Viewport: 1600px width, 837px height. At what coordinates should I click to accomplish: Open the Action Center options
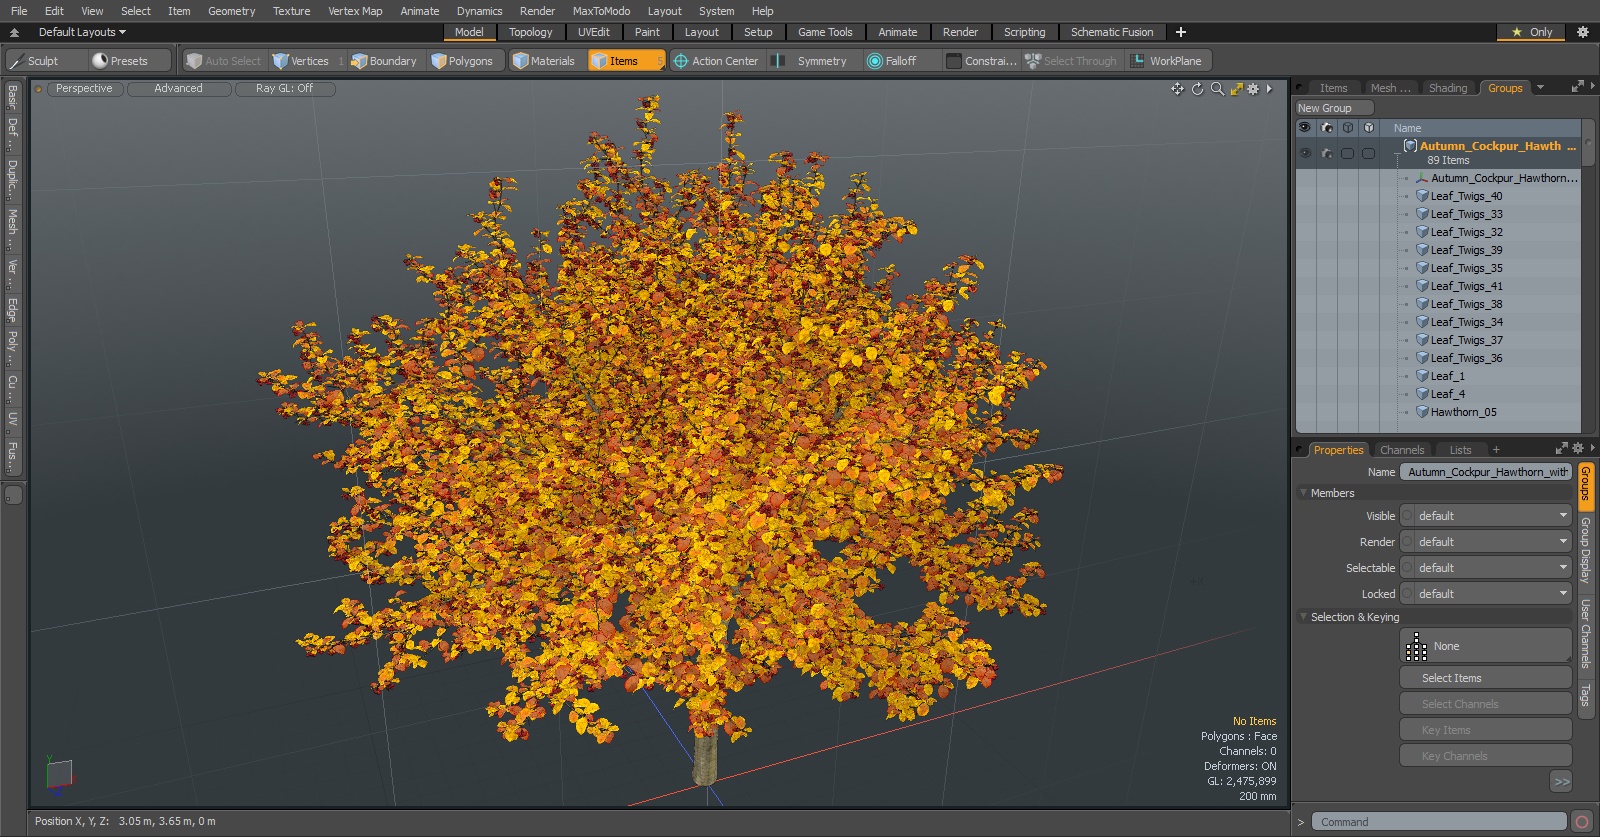716,61
